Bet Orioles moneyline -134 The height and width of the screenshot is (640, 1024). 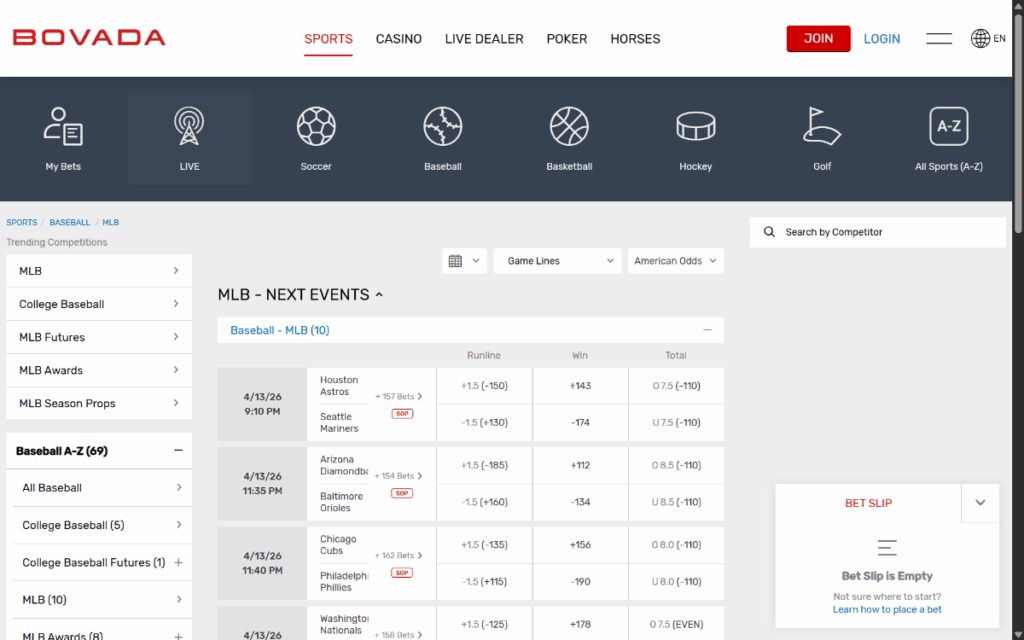(580, 502)
